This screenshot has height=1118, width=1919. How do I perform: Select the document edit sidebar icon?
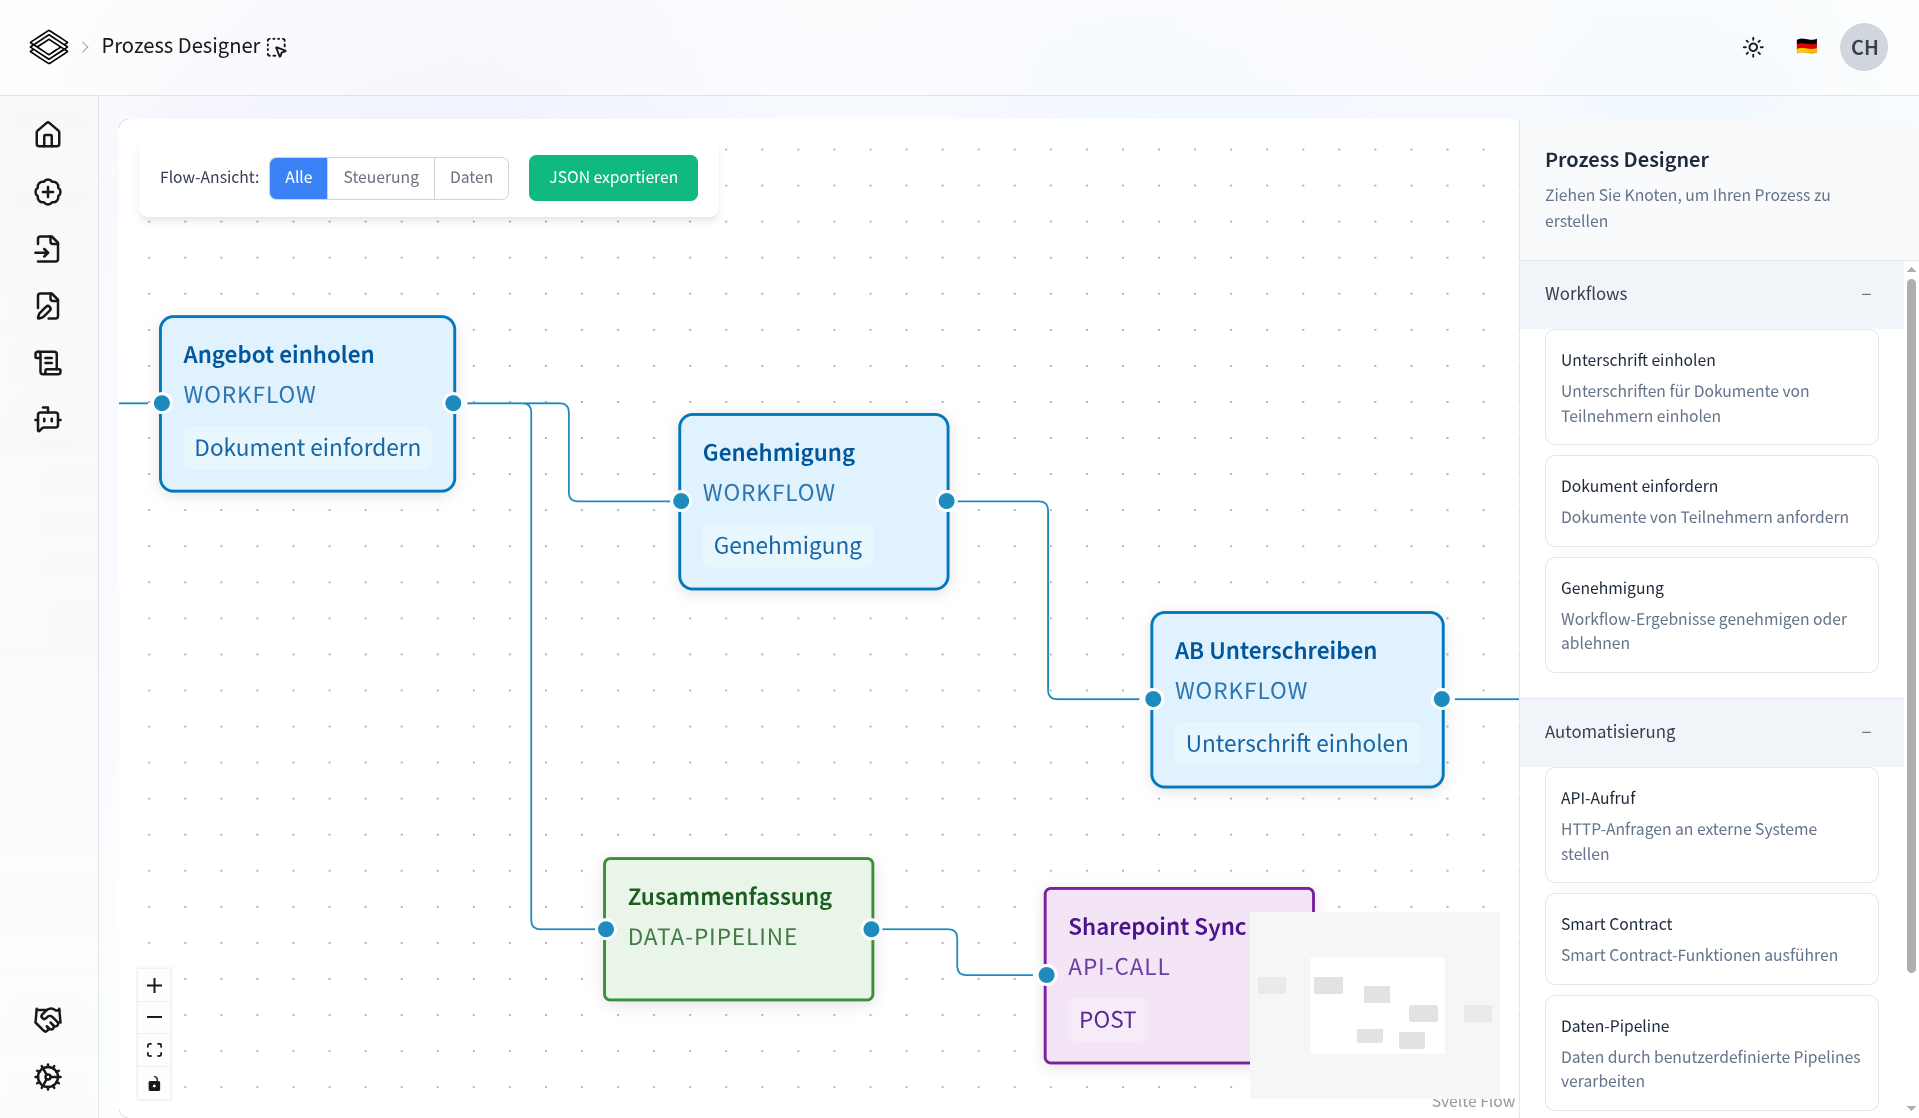pyautogui.click(x=48, y=306)
